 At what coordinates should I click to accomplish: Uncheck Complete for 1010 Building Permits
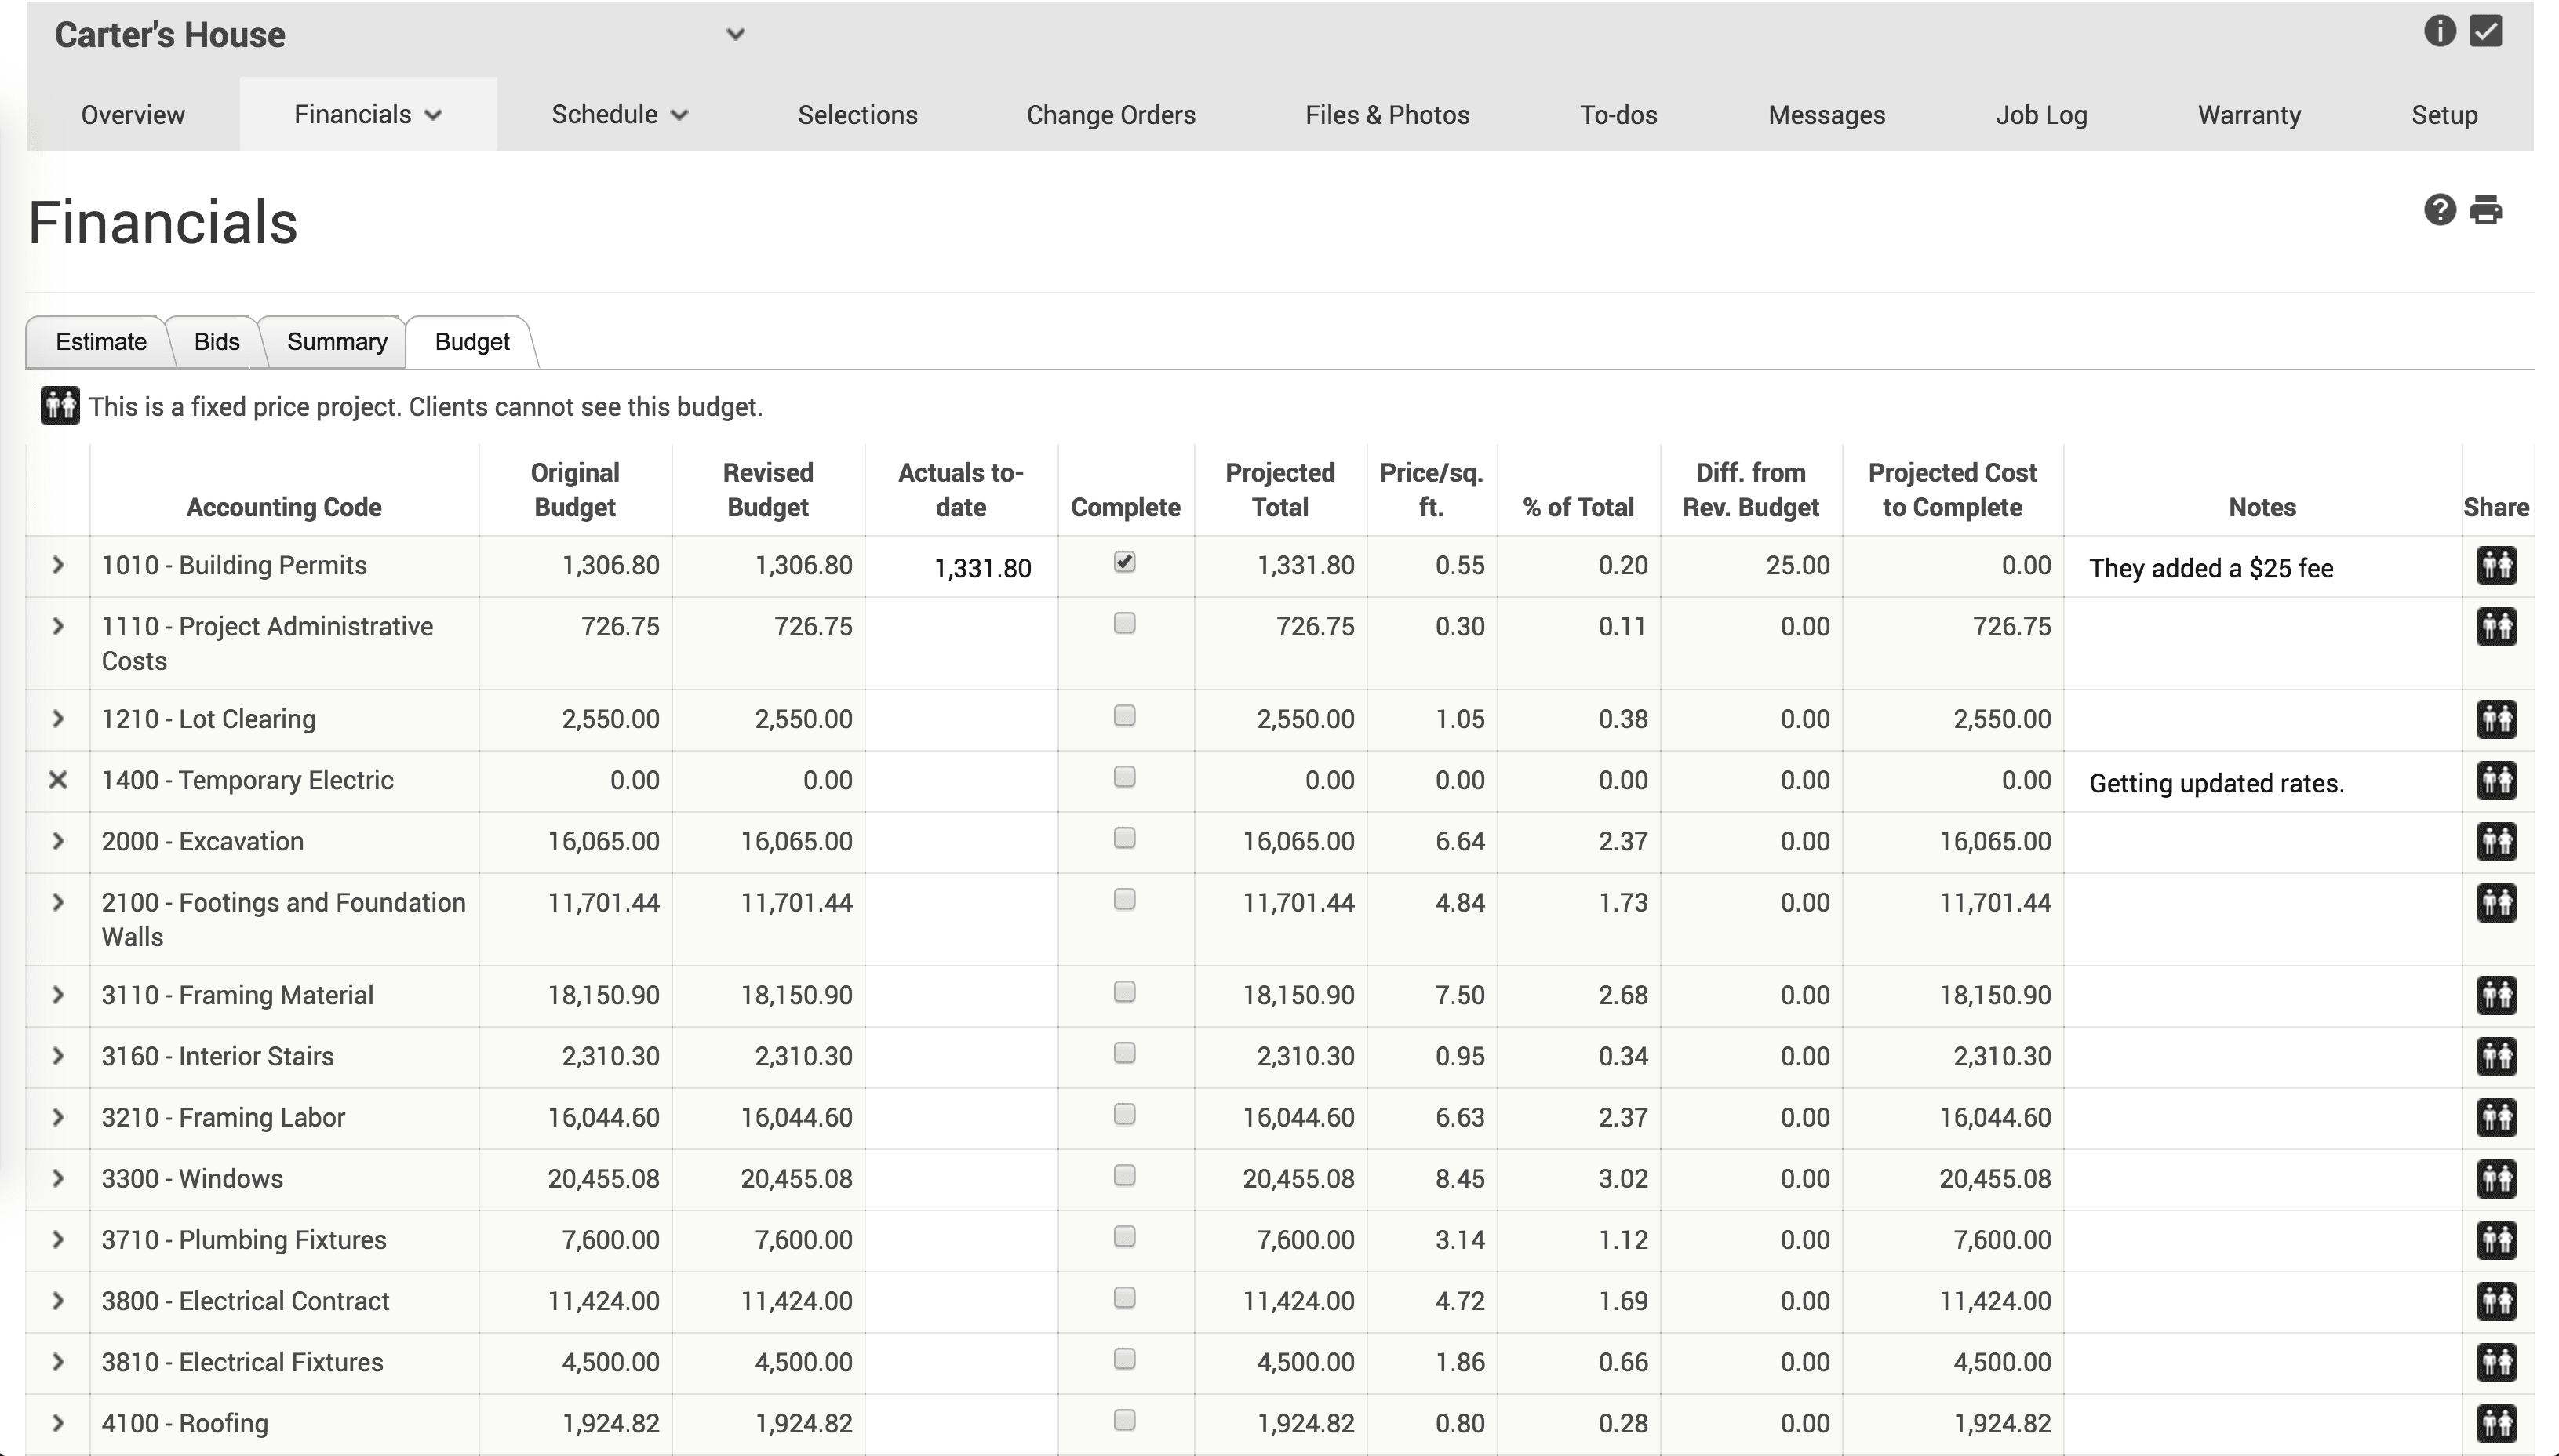(1124, 562)
